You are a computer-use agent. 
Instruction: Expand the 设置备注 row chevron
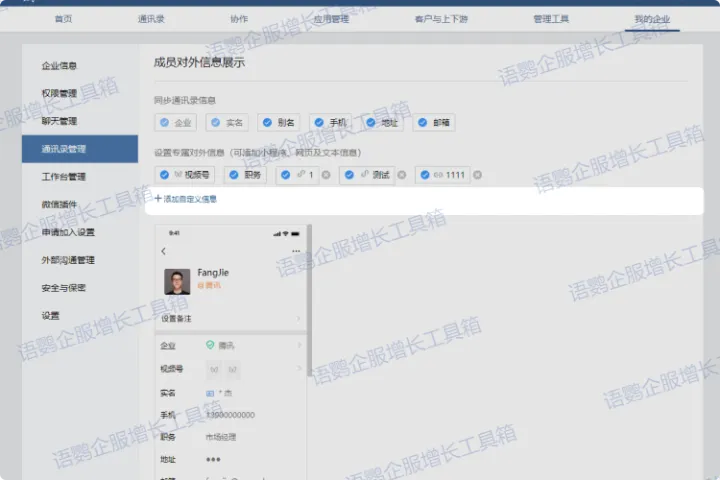click(x=298, y=318)
